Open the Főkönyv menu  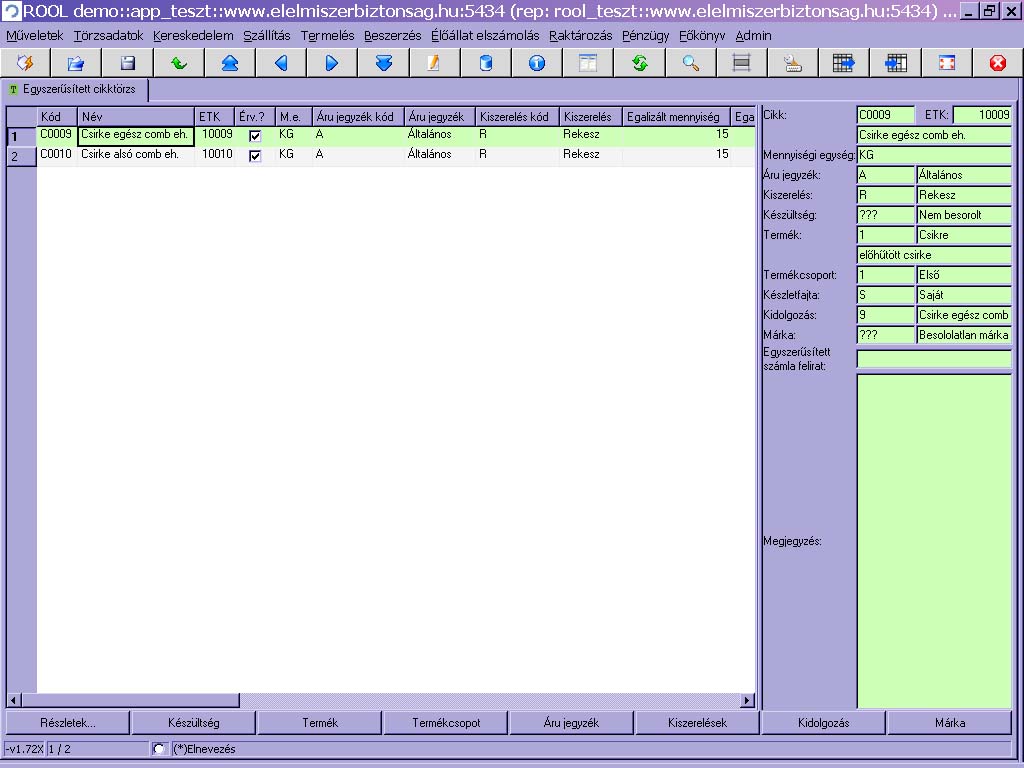pyautogui.click(x=702, y=36)
